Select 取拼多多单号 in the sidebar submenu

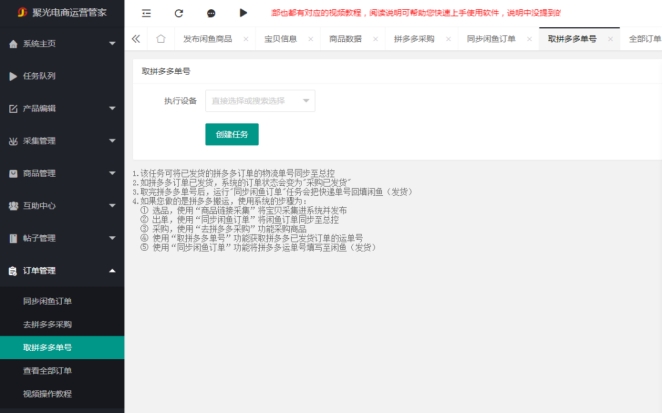[62, 347]
